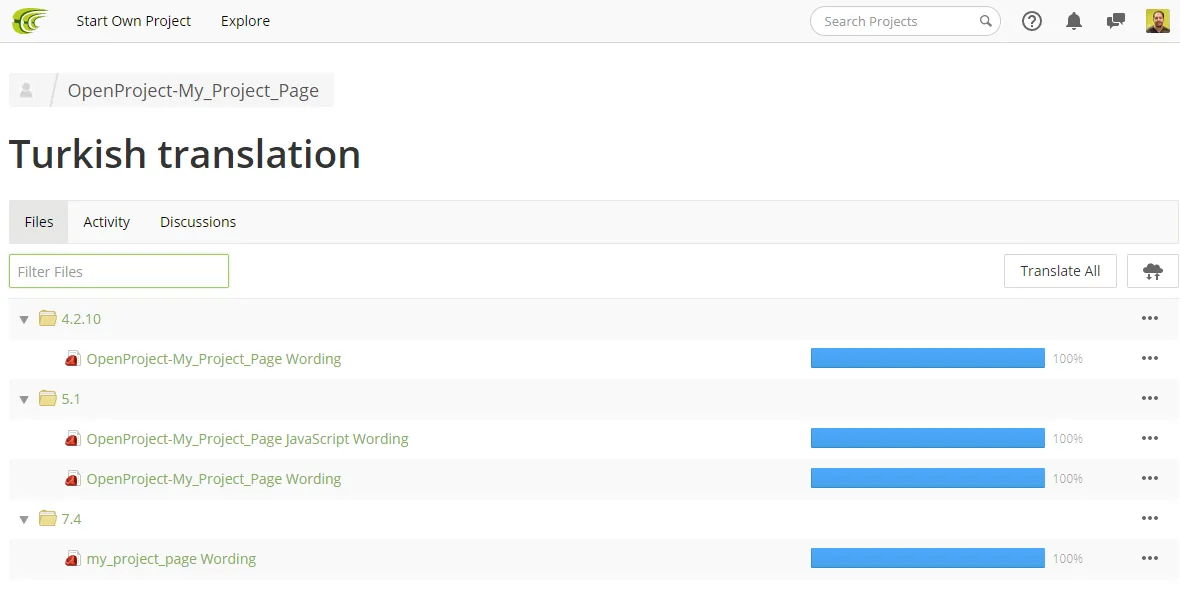The height and width of the screenshot is (594, 1180).
Task: Open 4.2.10 OpenProject-My_Project_Page Wording file
Action: [214, 358]
